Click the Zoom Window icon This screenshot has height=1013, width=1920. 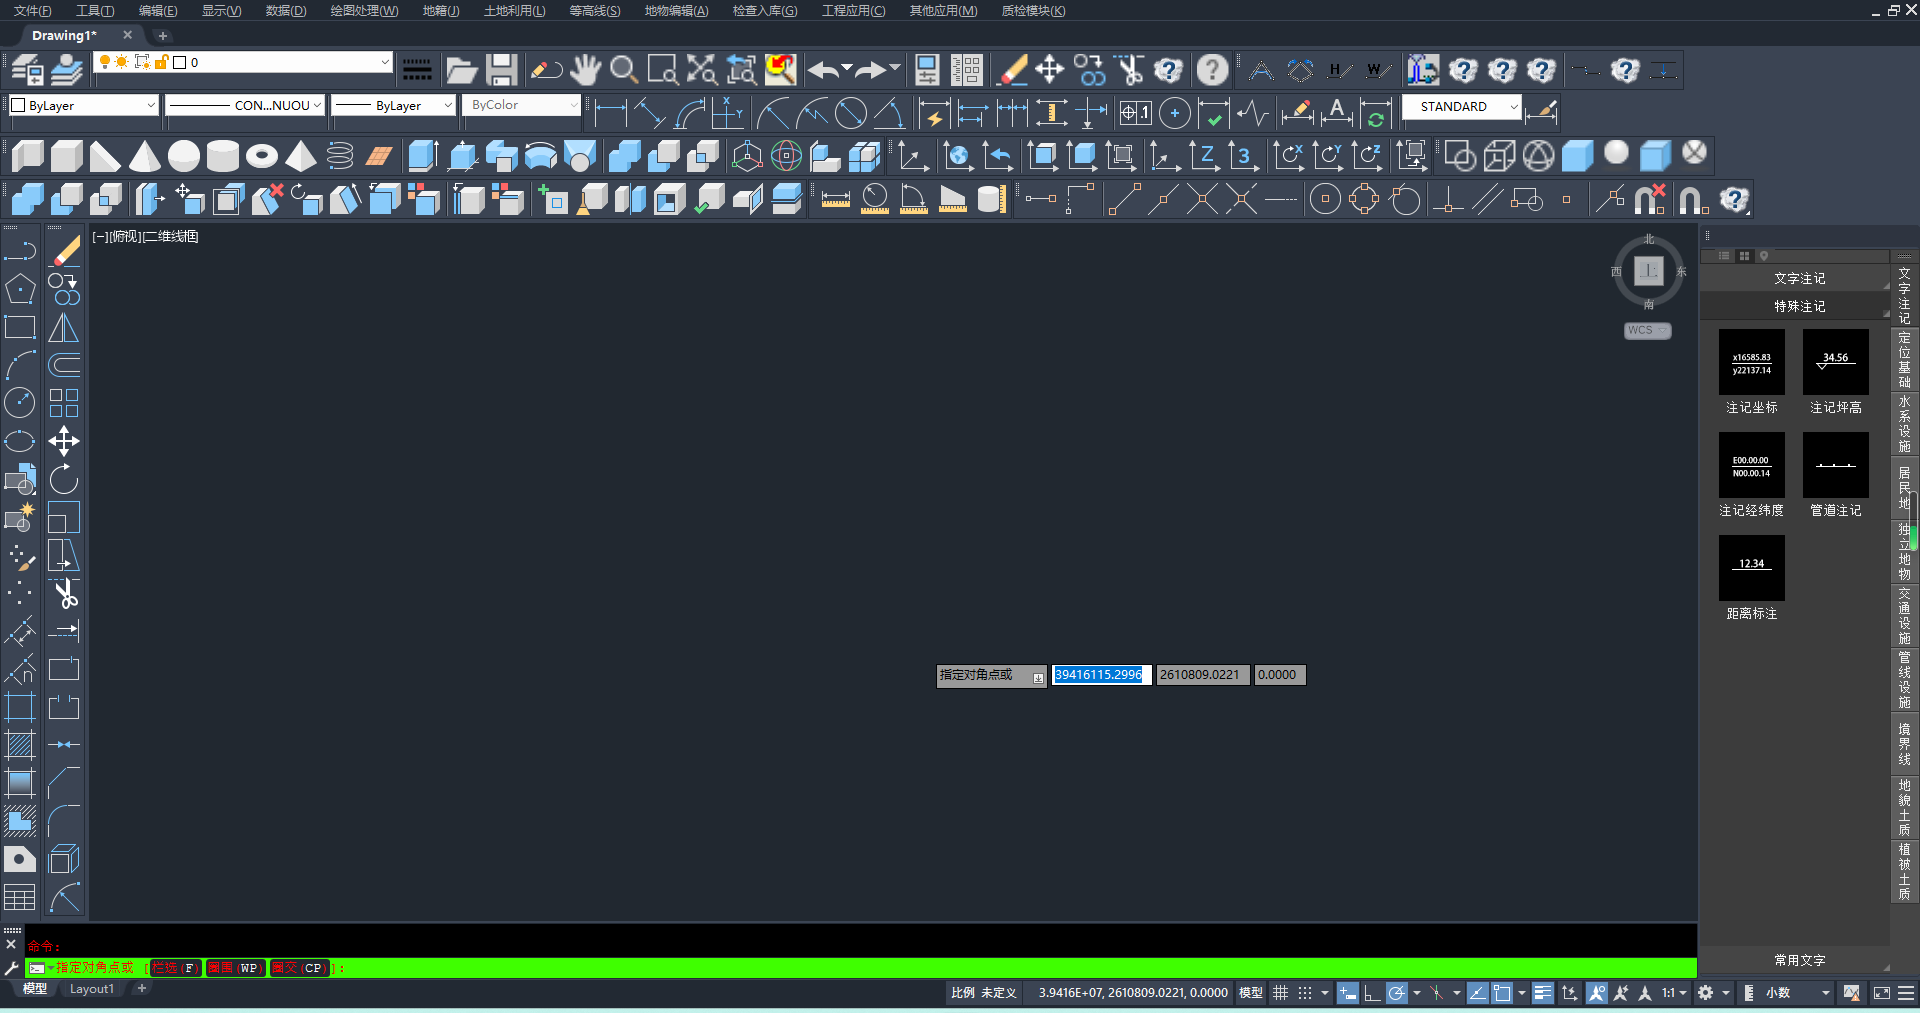[x=663, y=70]
